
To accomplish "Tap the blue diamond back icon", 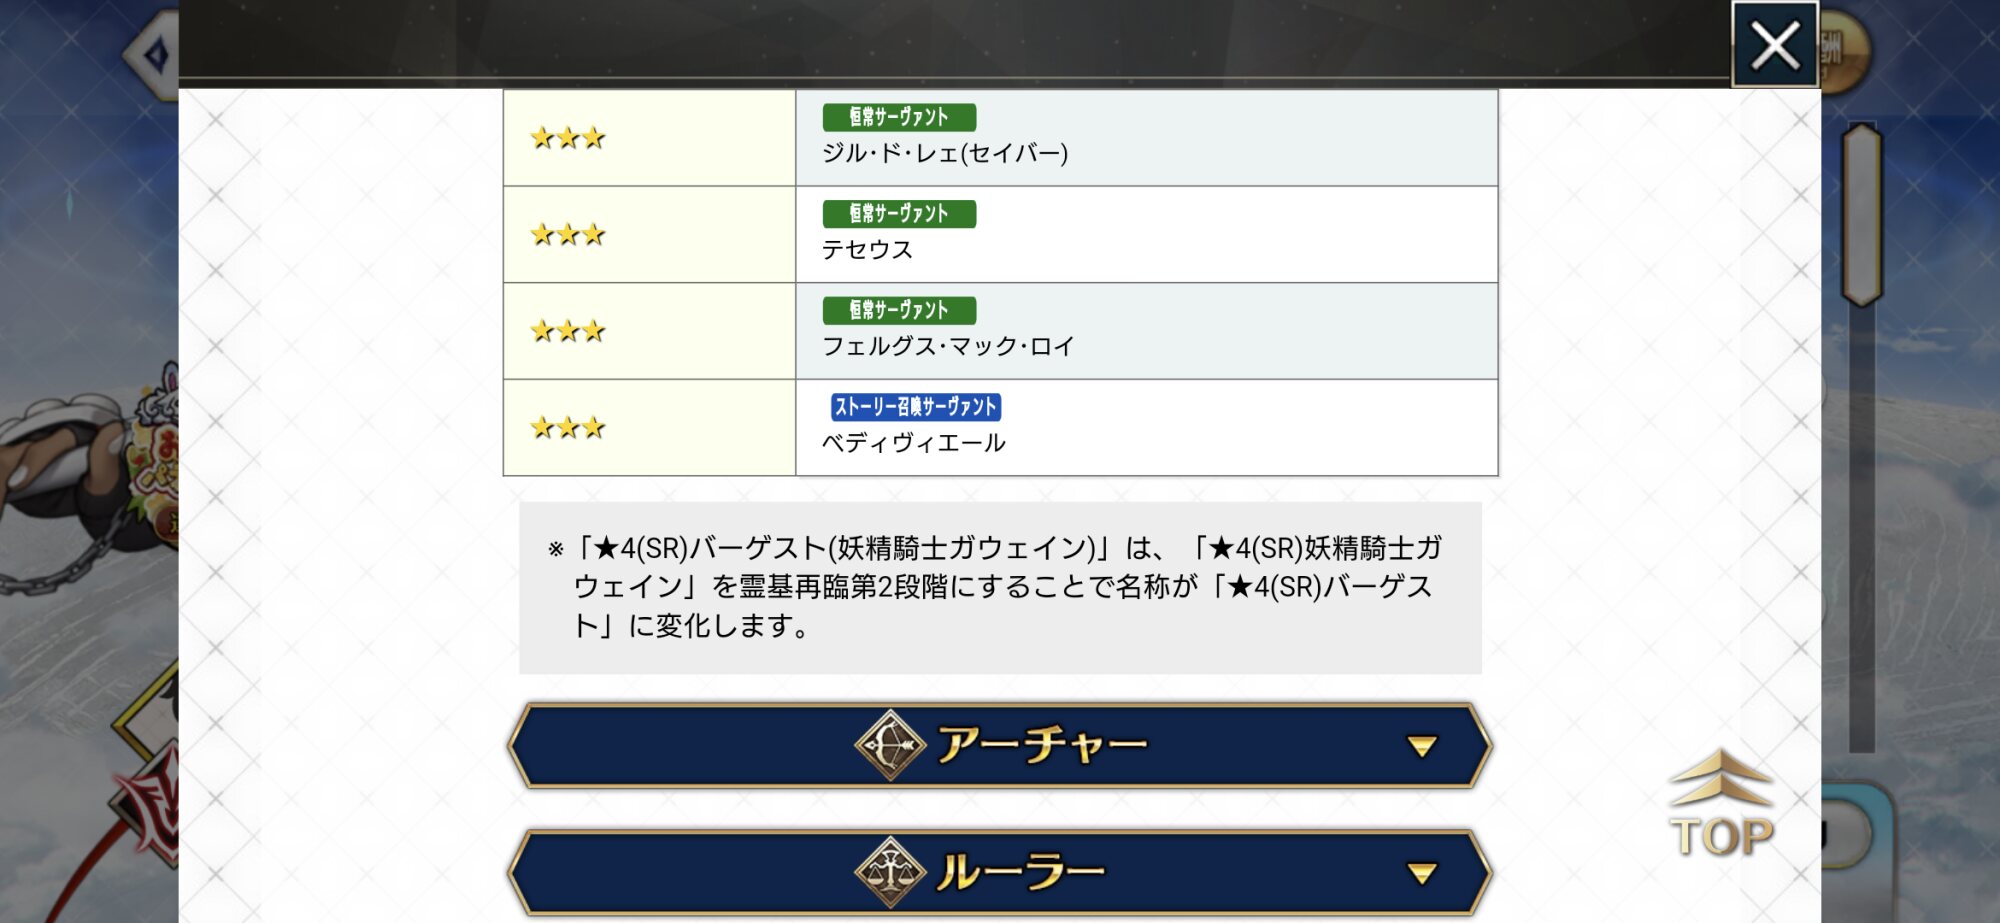I will [154, 55].
